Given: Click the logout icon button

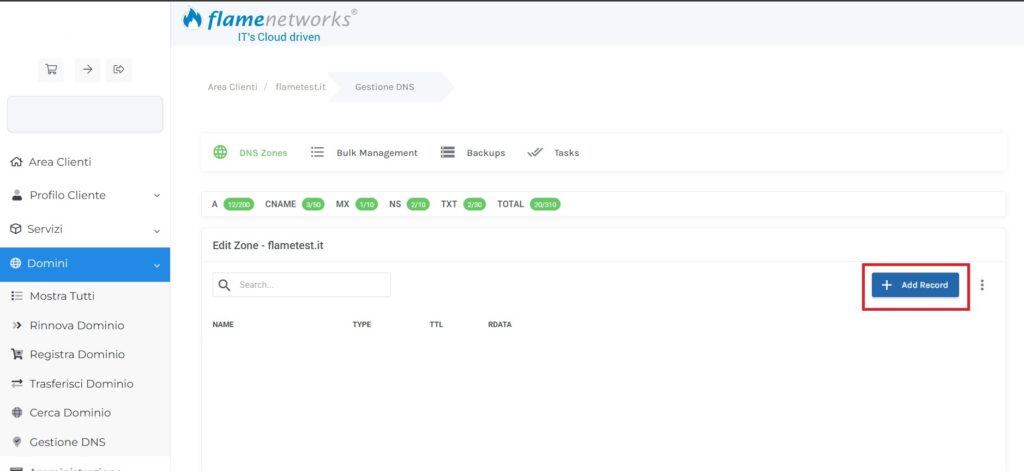Looking at the screenshot, I should pos(119,69).
